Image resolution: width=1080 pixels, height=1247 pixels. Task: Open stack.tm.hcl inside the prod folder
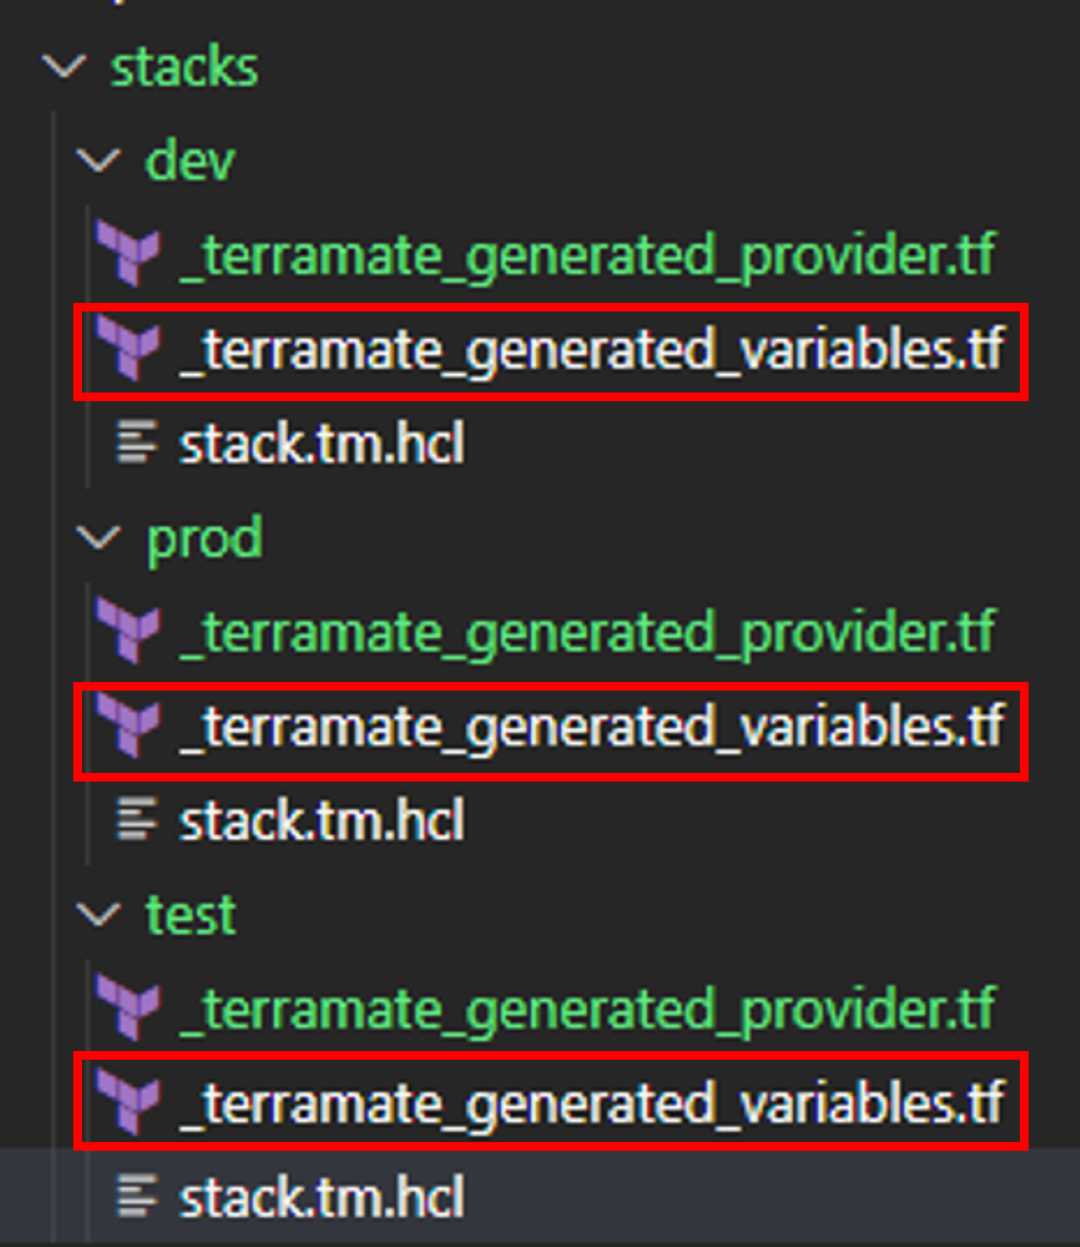click(x=320, y=820)
